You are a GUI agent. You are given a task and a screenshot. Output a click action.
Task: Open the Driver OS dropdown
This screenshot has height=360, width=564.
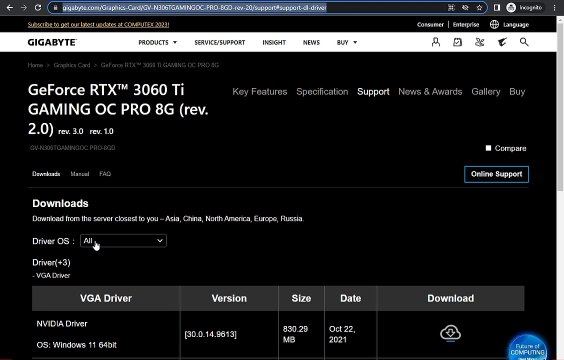(123, 241)
